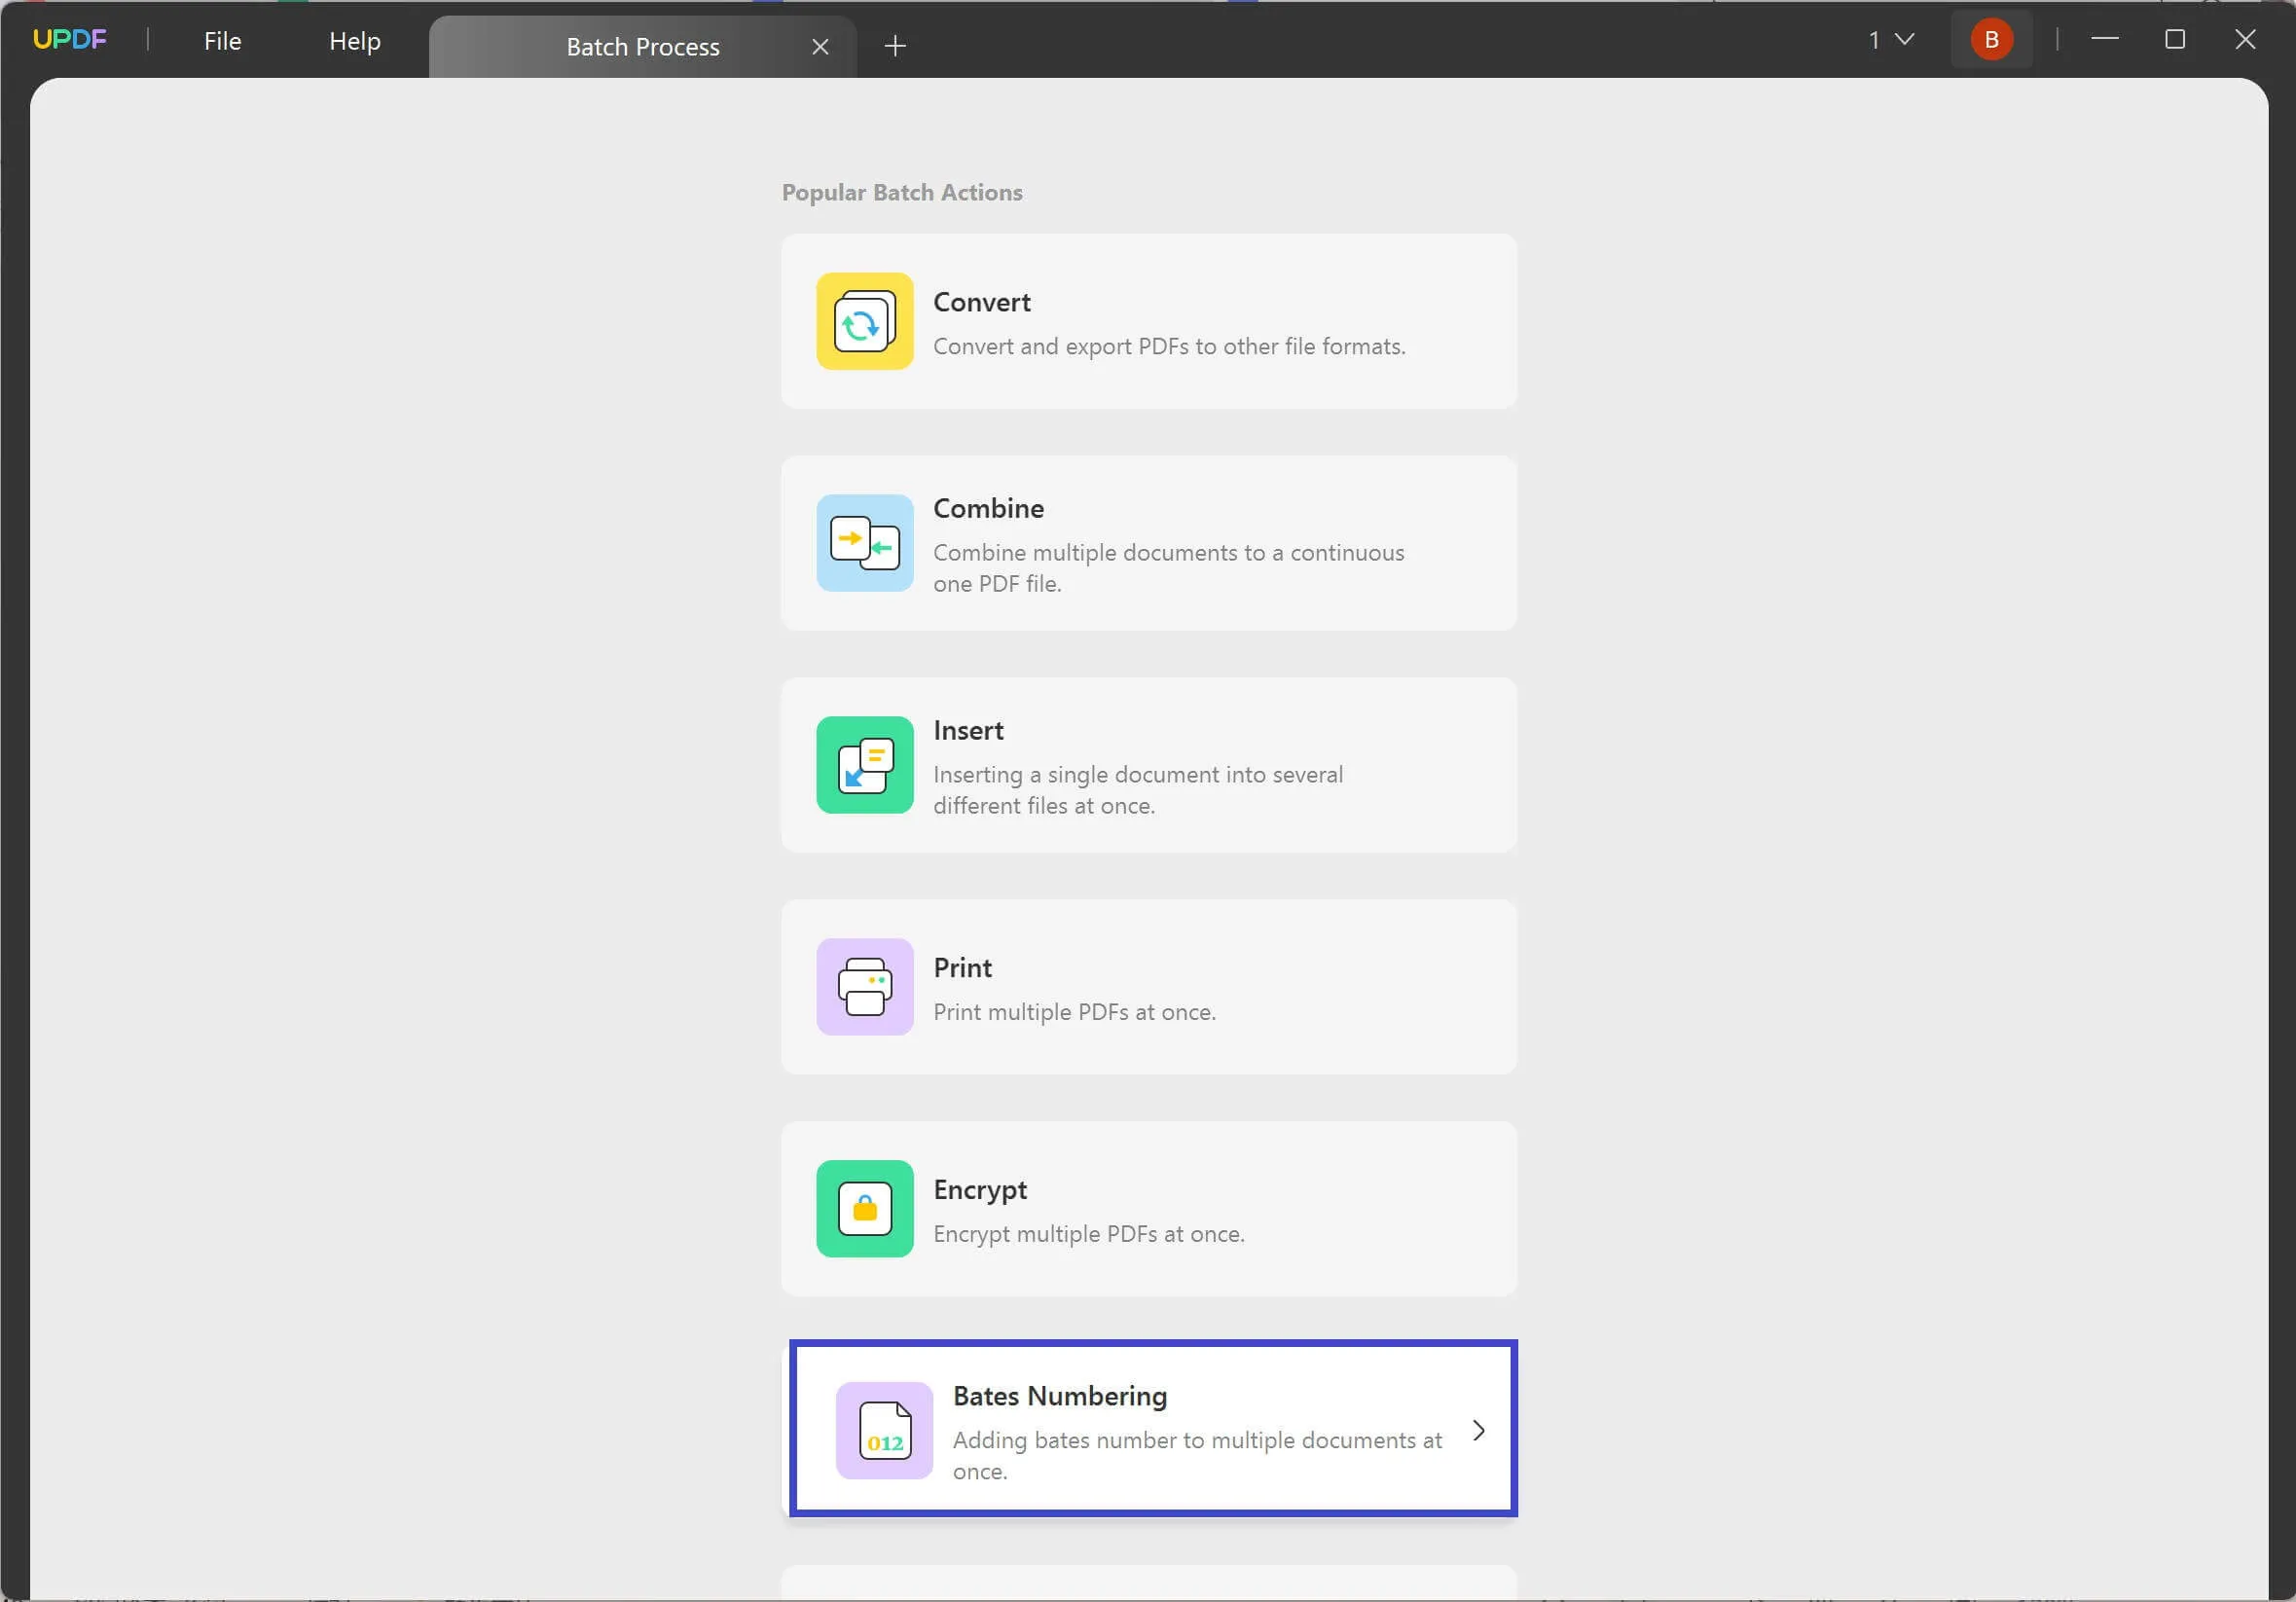Click the Convert batch action icon
This screenshot has width=2296, height=1602.
click(863, 319)
